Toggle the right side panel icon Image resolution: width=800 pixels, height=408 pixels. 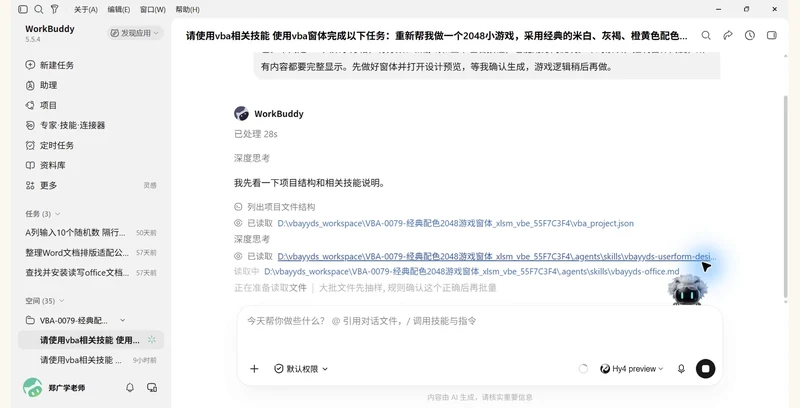point(771,35)
